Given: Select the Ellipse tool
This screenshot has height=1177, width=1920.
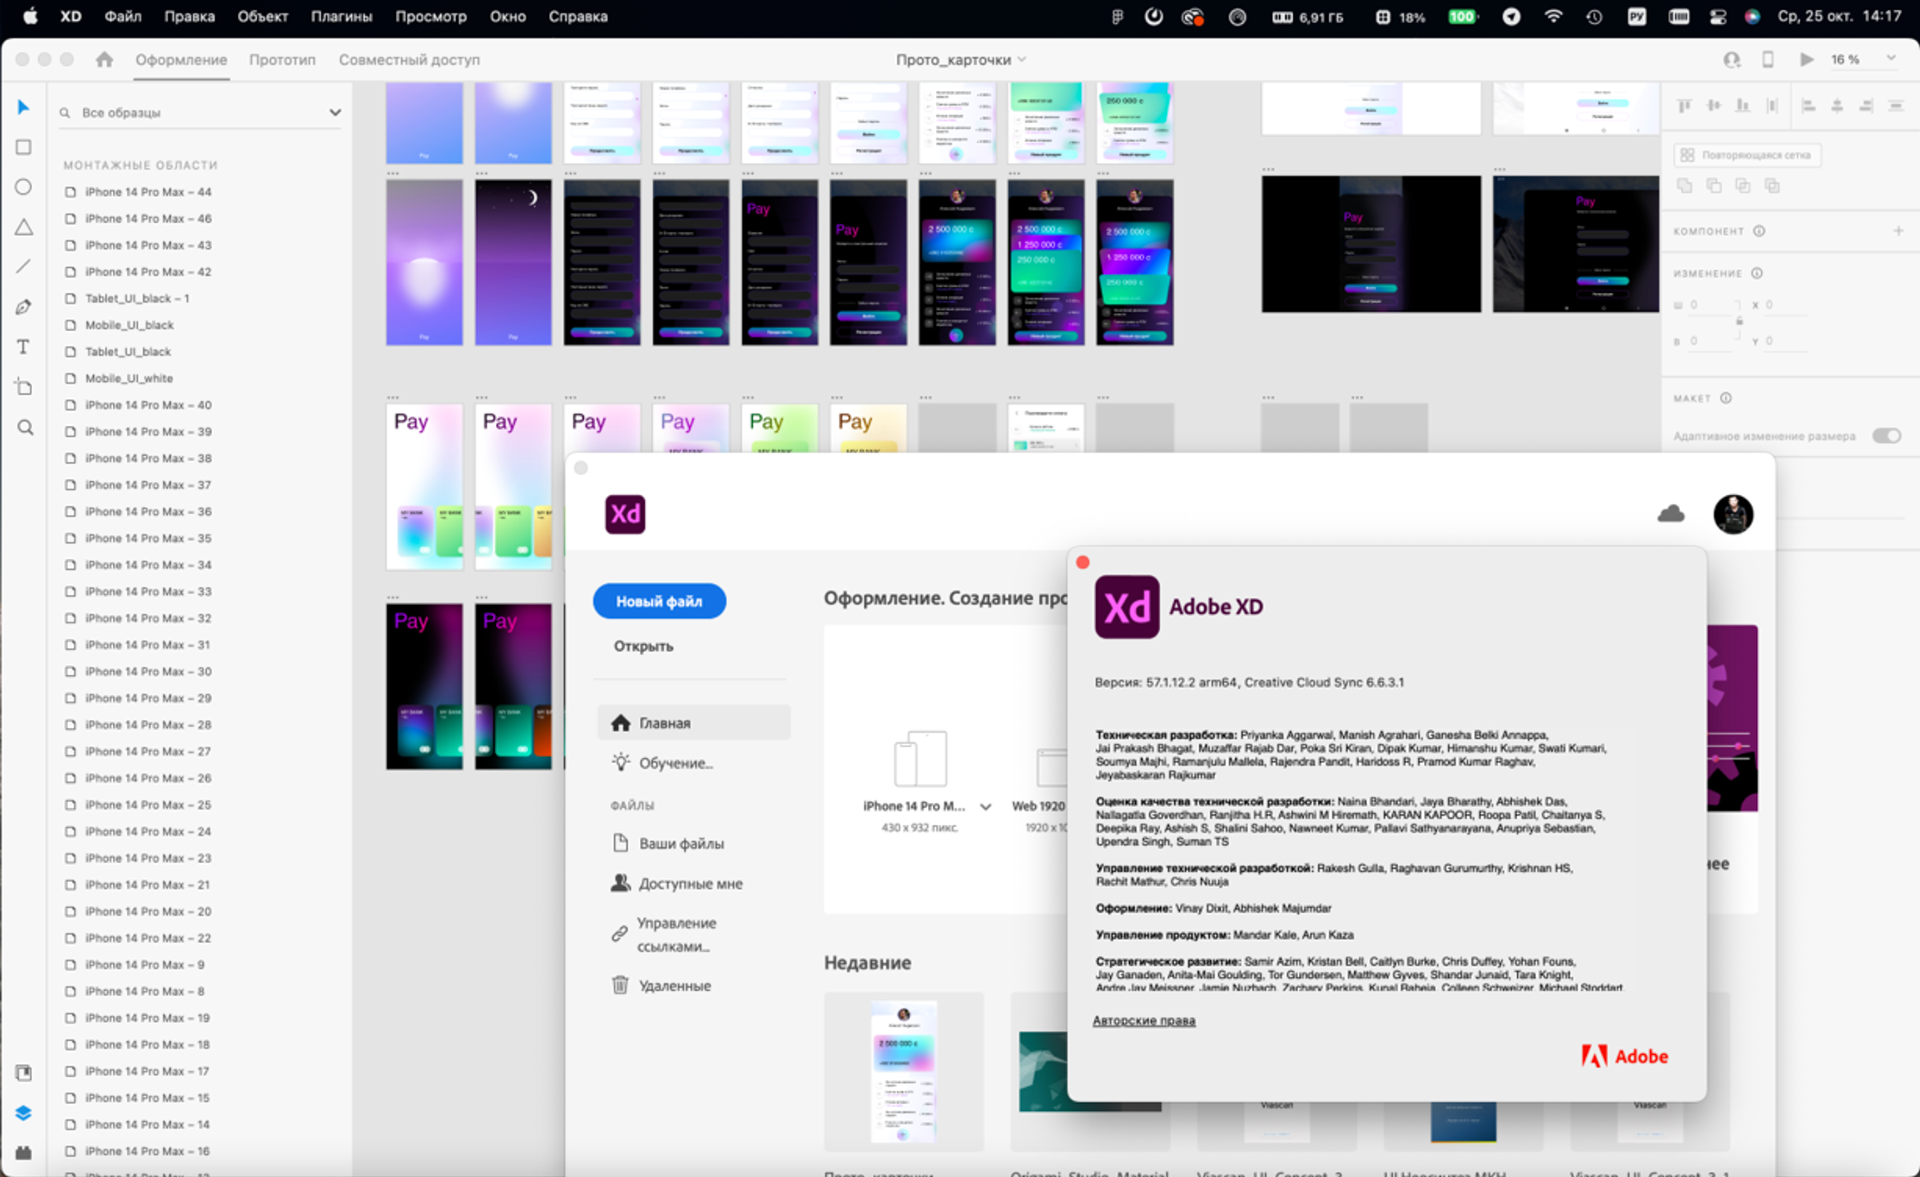Looking at the screenshot, I should 23,187.
